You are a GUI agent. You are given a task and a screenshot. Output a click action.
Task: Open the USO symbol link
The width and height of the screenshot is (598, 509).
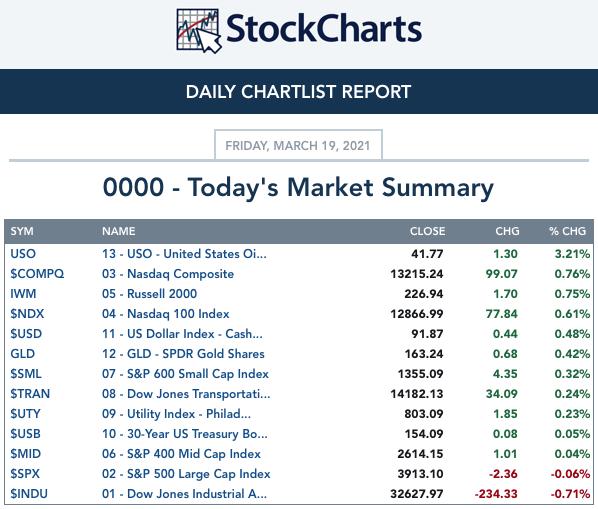23,254
